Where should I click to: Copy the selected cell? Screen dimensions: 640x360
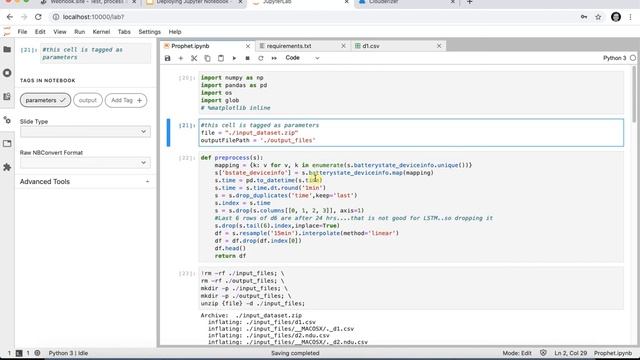[207, 58]
